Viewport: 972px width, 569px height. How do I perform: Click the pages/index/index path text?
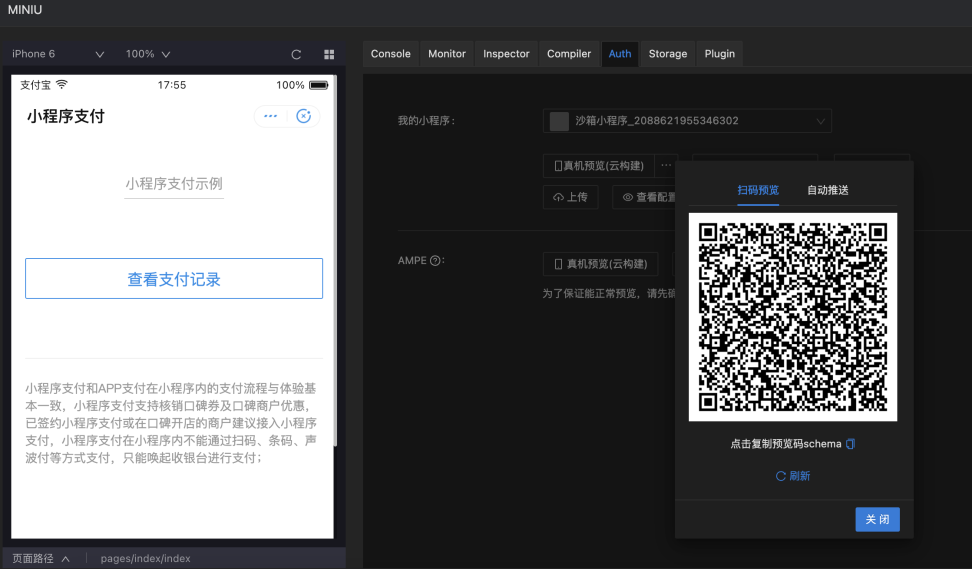[146, 558]
